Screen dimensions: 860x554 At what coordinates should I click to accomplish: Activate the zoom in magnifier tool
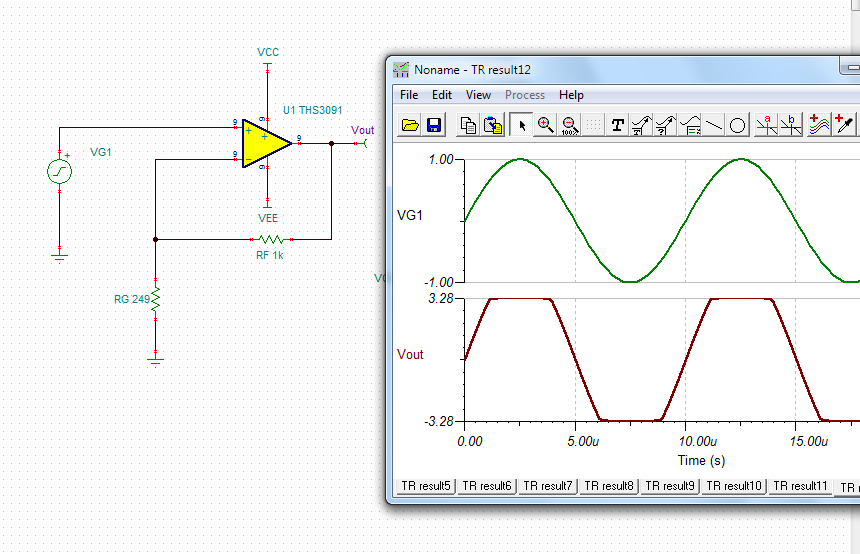coord(545,125)
